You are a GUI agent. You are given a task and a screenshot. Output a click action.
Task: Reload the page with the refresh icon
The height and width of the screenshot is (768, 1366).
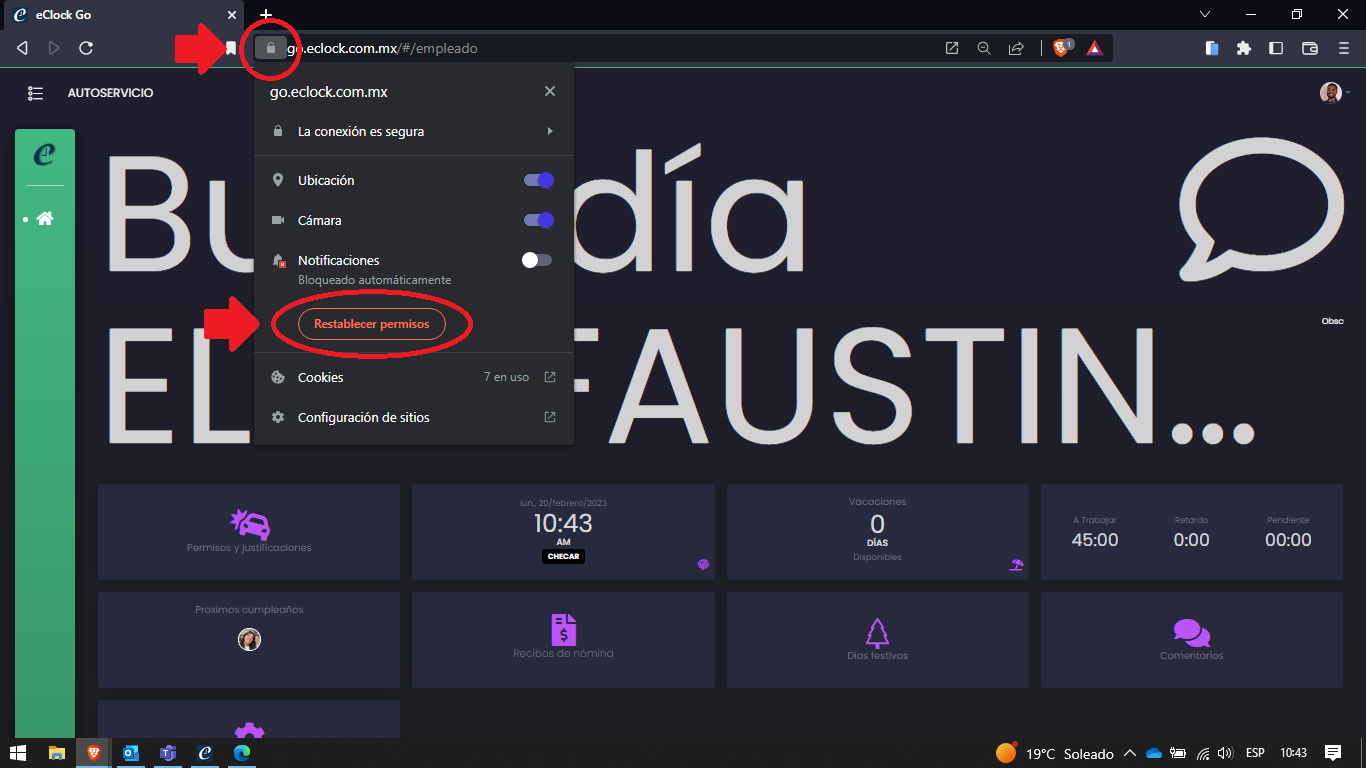tap(86, 48)
